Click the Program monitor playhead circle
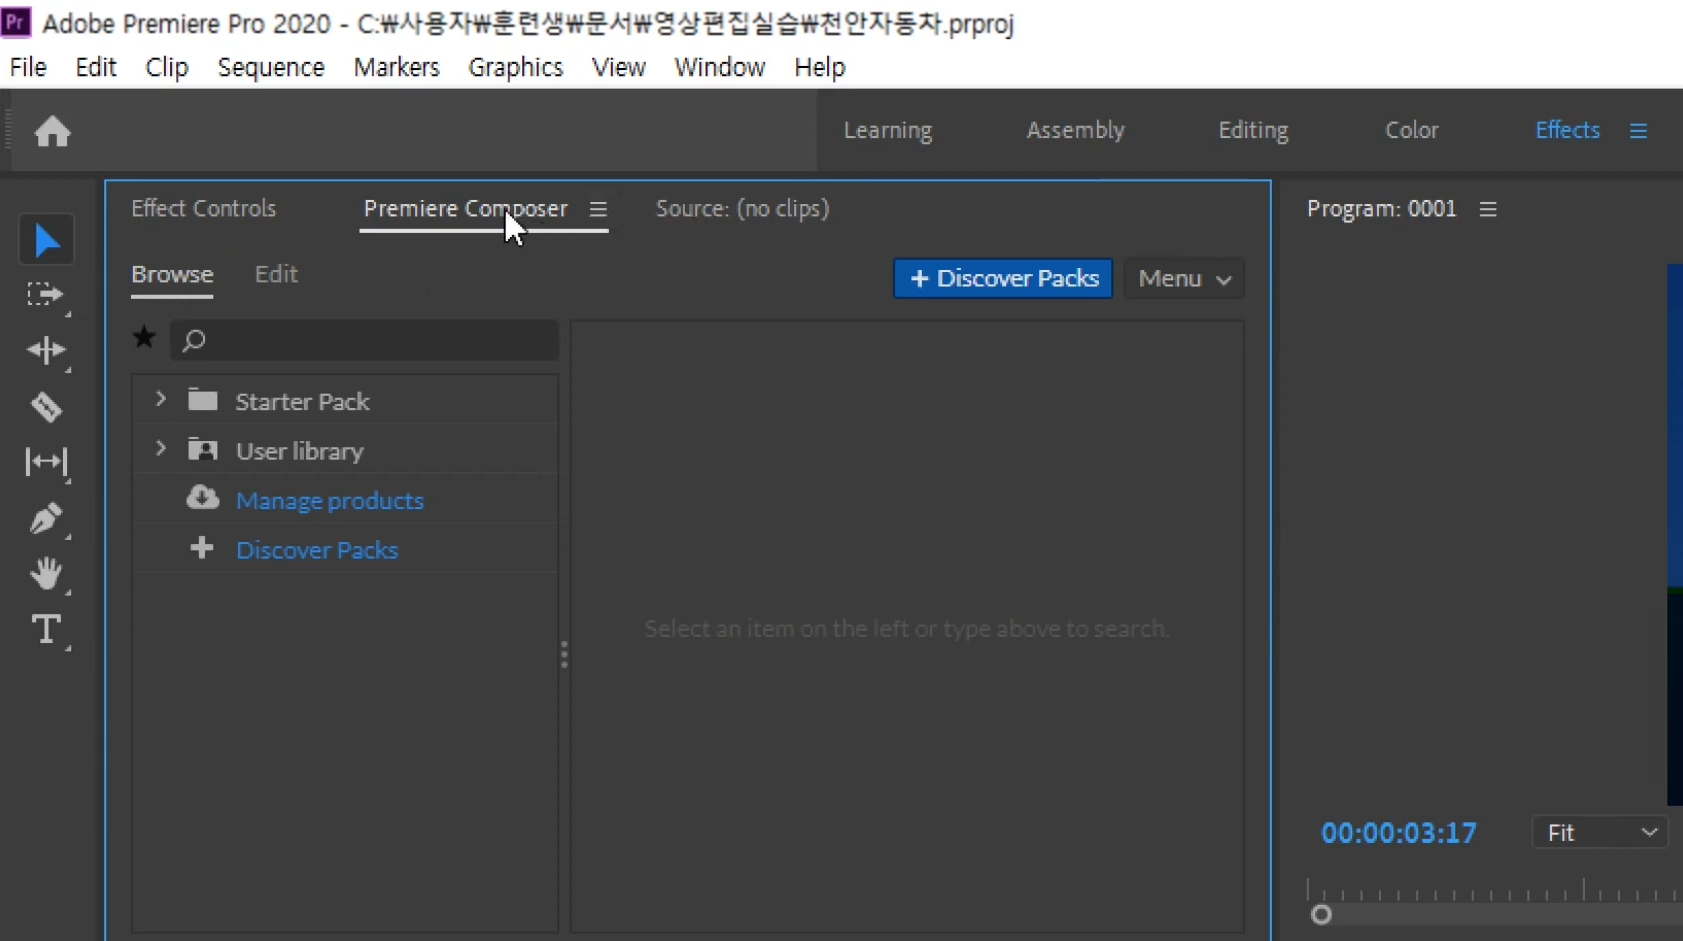This screenshot has height=941, width=1683. click(1321, 915)
